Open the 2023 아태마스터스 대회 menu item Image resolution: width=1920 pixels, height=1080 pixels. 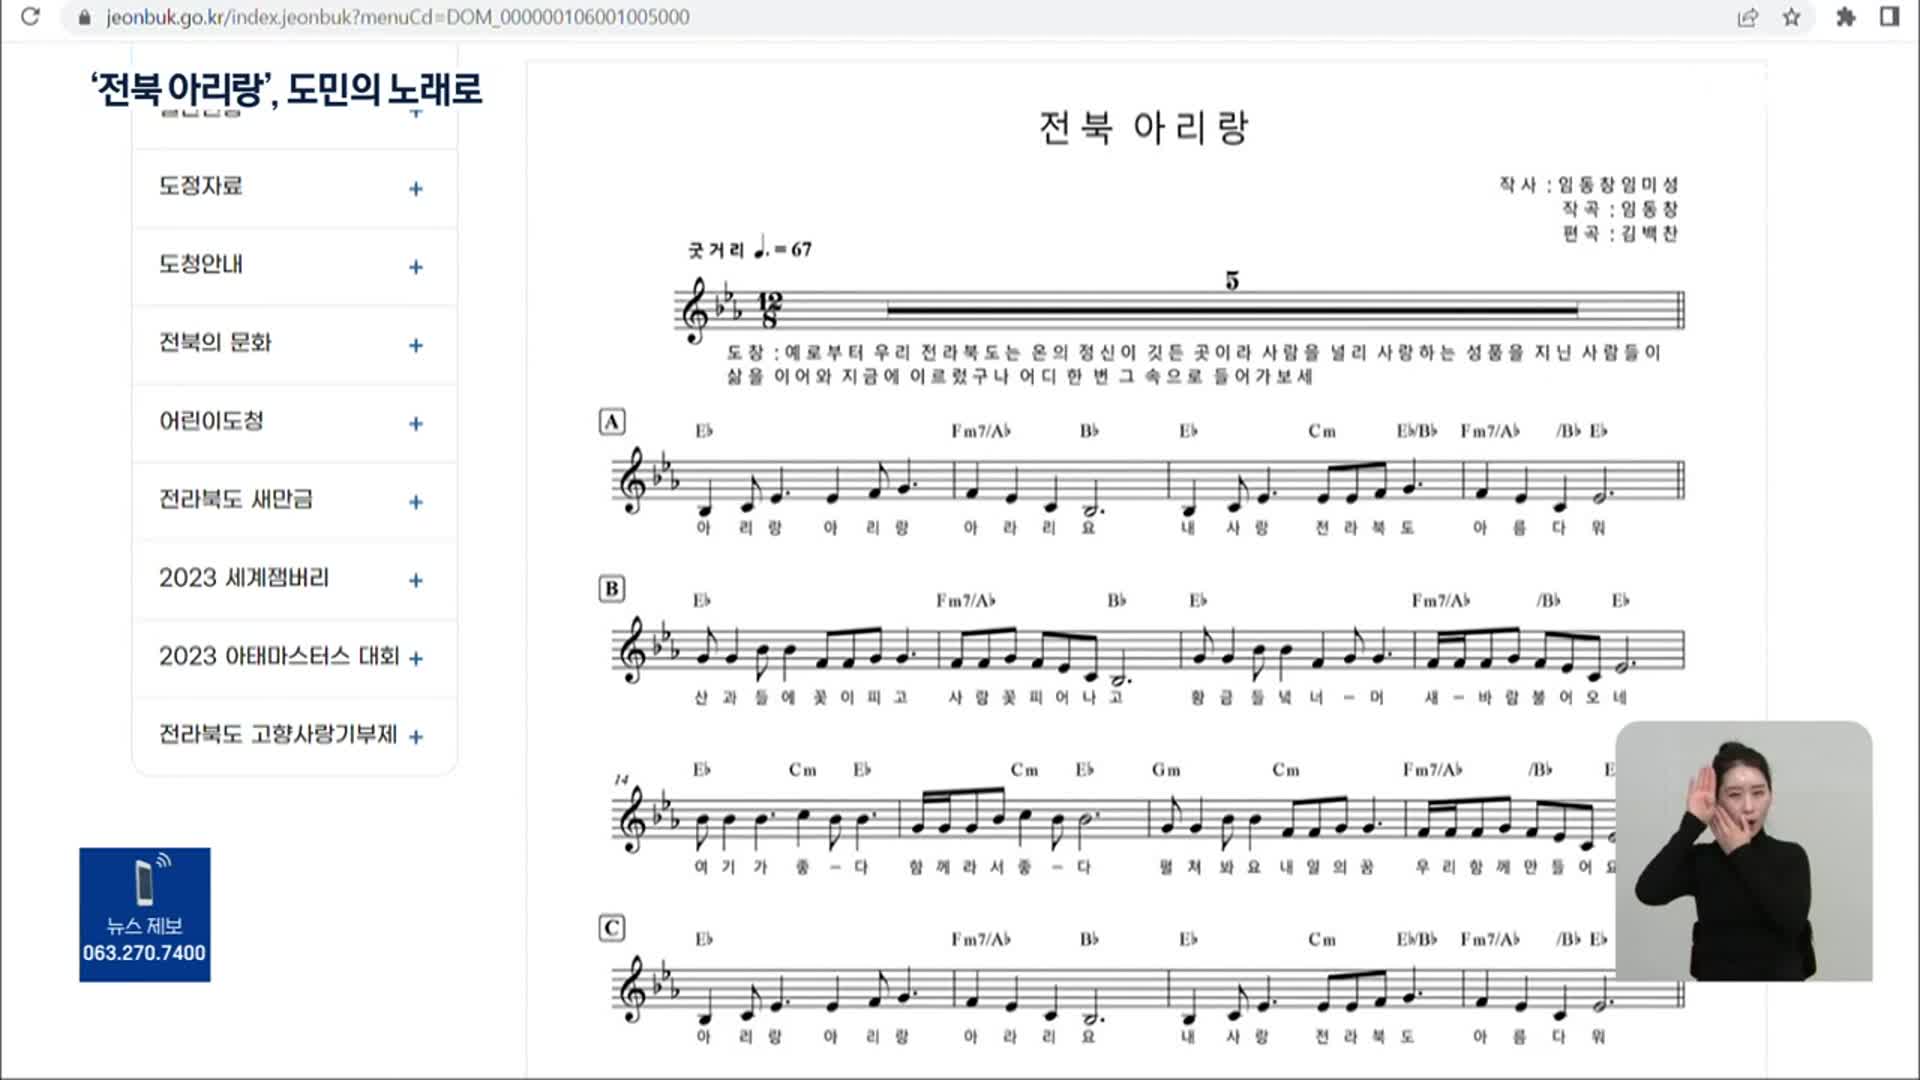tap(279, 655)
